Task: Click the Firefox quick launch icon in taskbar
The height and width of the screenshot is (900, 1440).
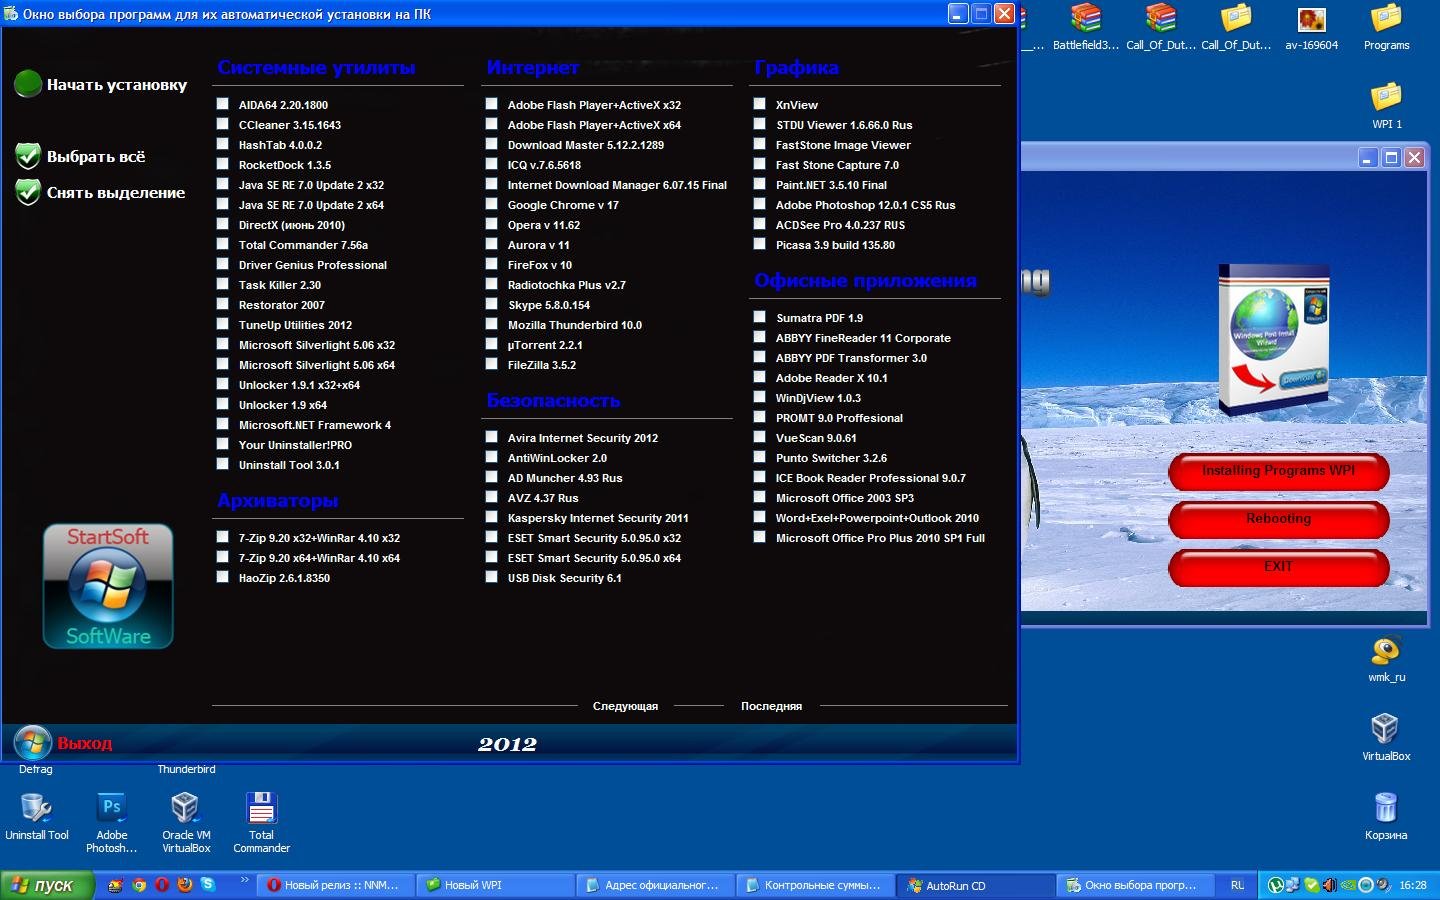Action: point(185,885)
